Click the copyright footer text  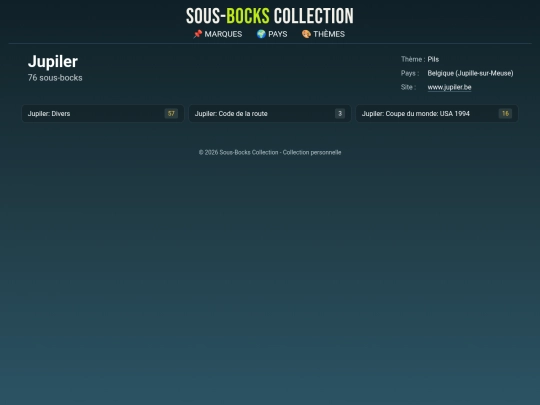(270, 152)
